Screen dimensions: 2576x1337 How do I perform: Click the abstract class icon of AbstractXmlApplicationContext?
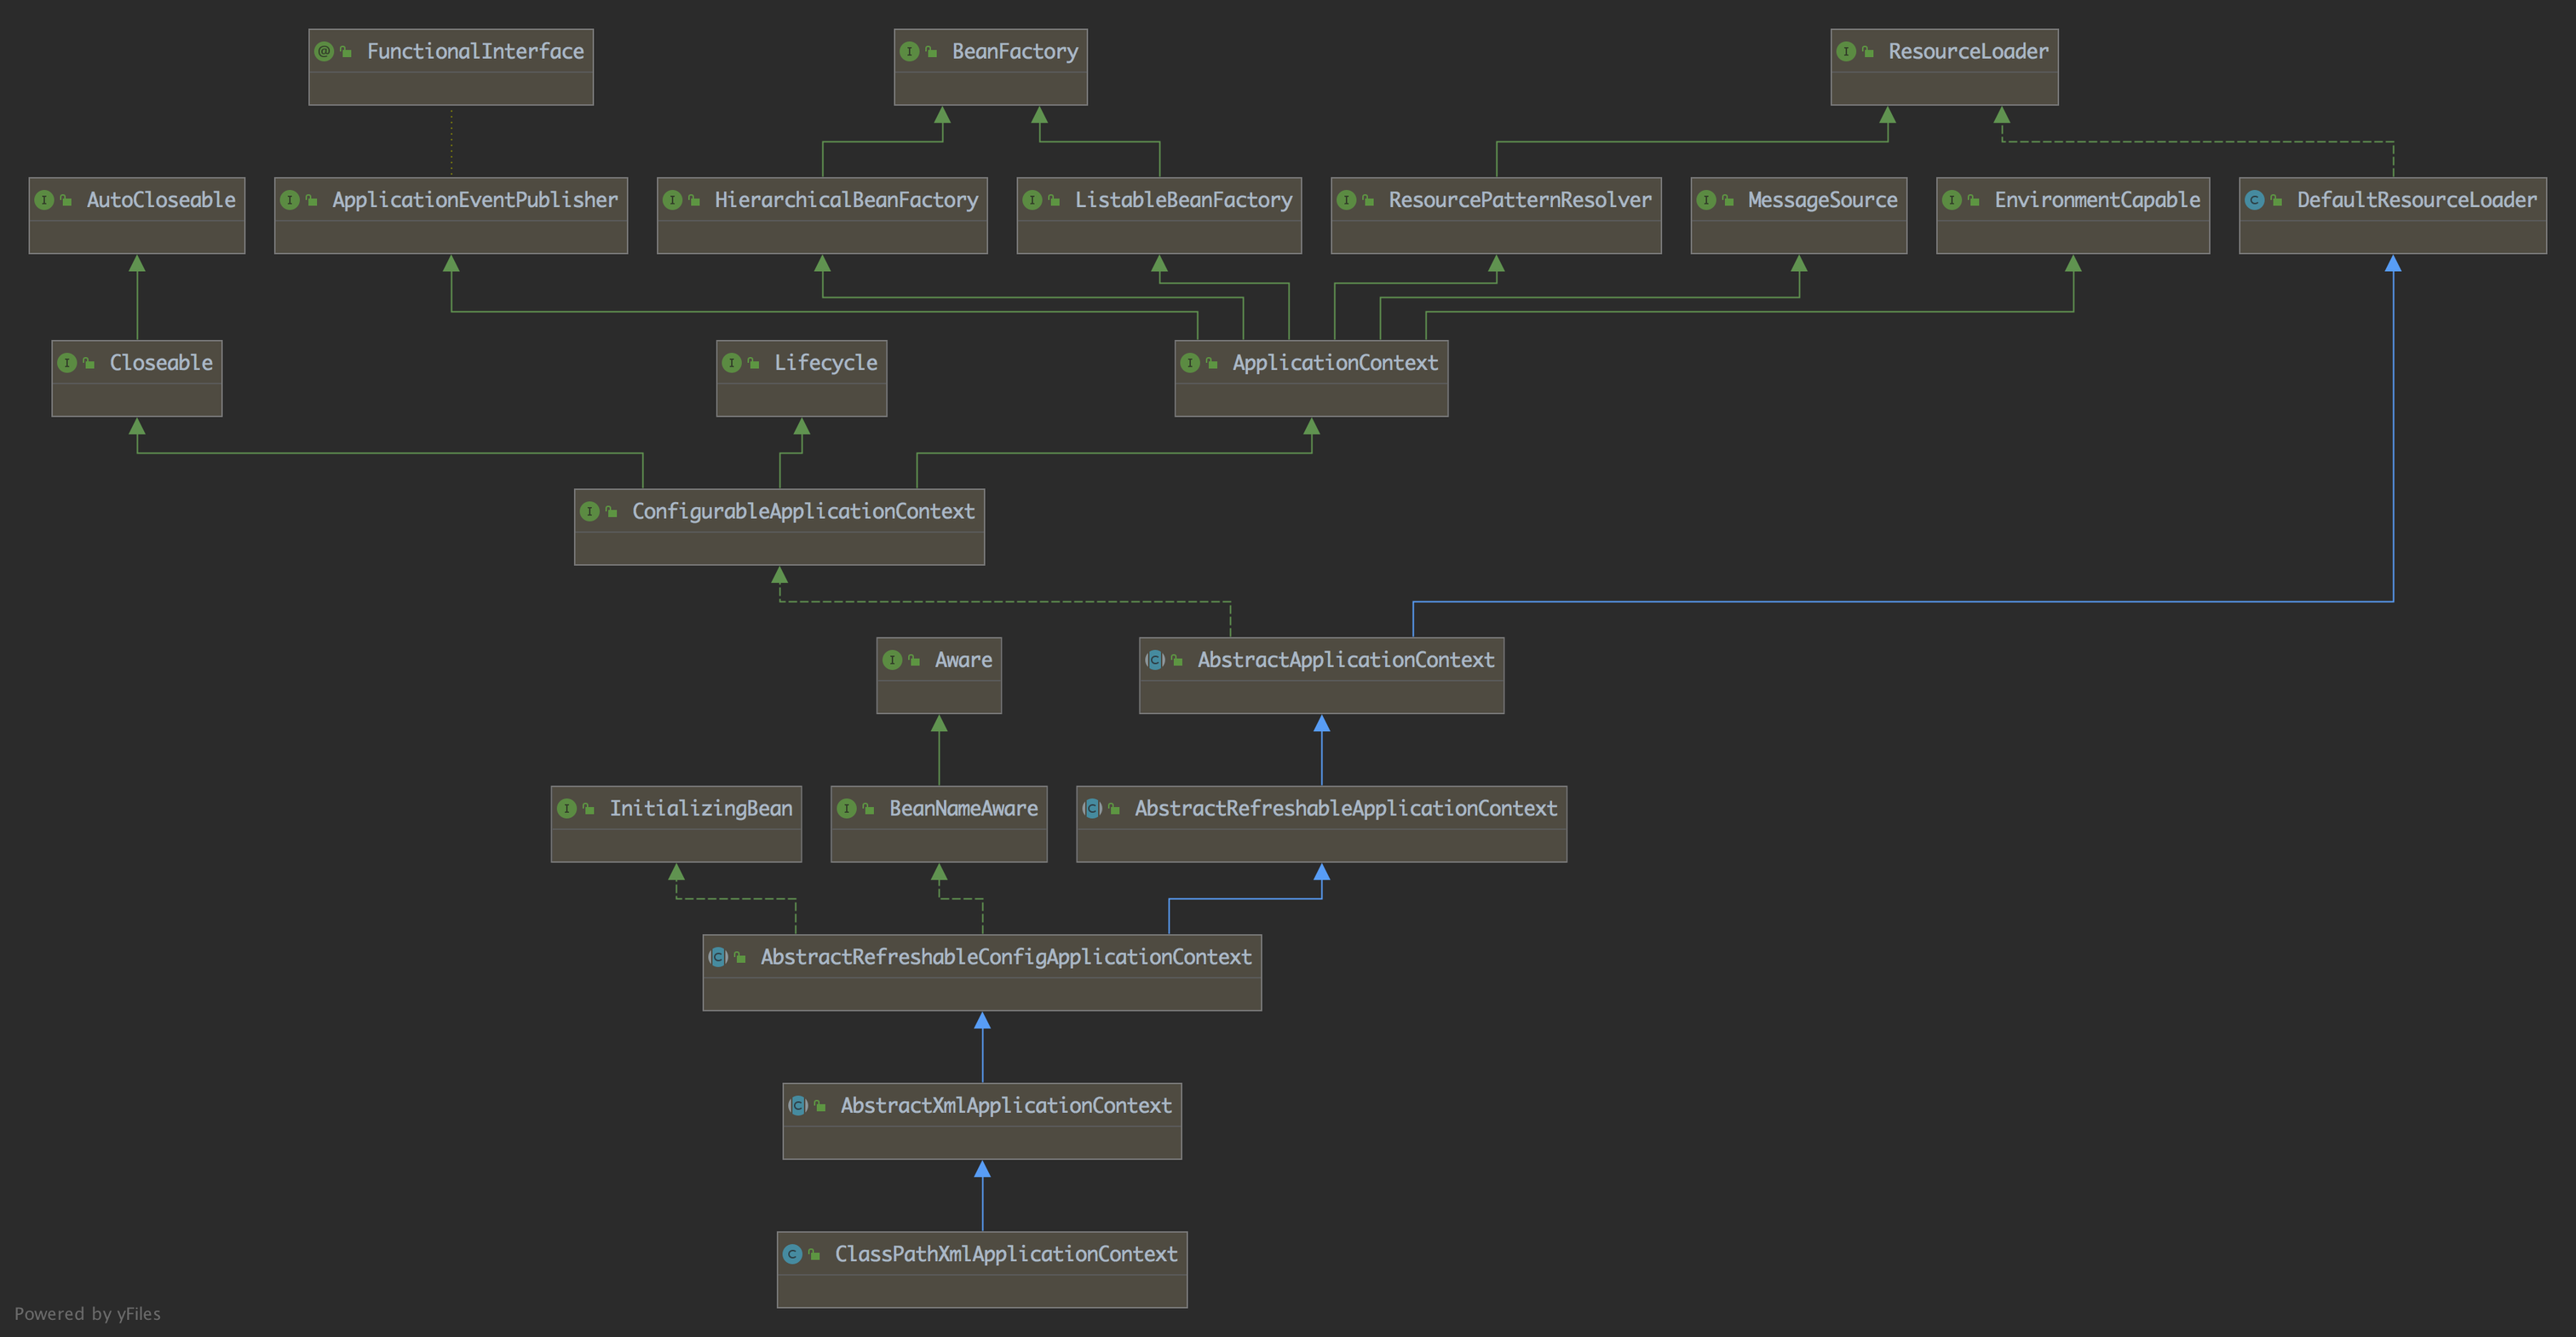click(798, 1105)
